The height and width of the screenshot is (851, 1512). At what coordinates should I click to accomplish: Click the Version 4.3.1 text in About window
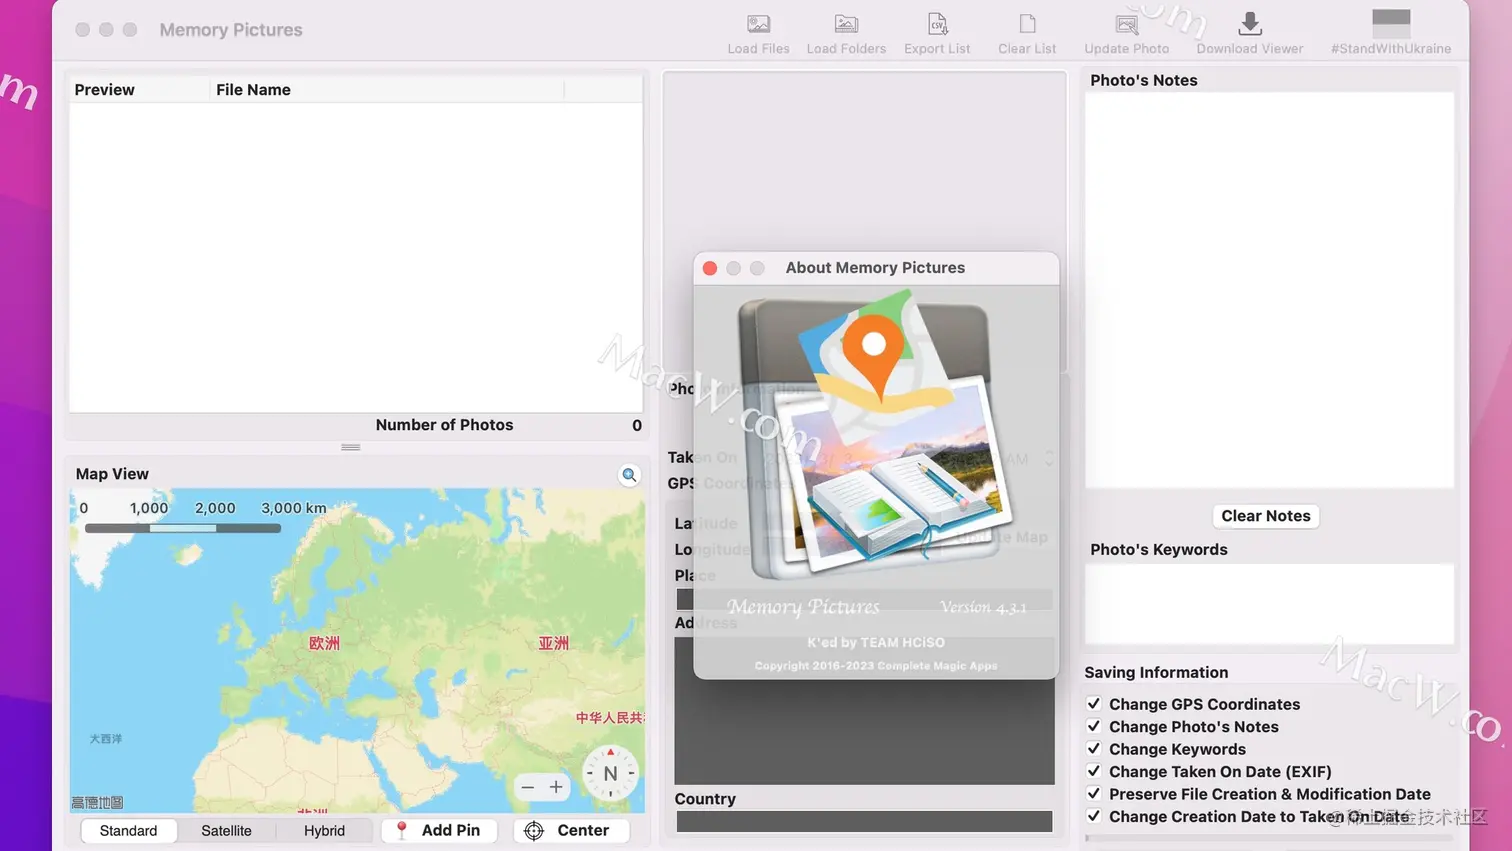coord(983,607)
